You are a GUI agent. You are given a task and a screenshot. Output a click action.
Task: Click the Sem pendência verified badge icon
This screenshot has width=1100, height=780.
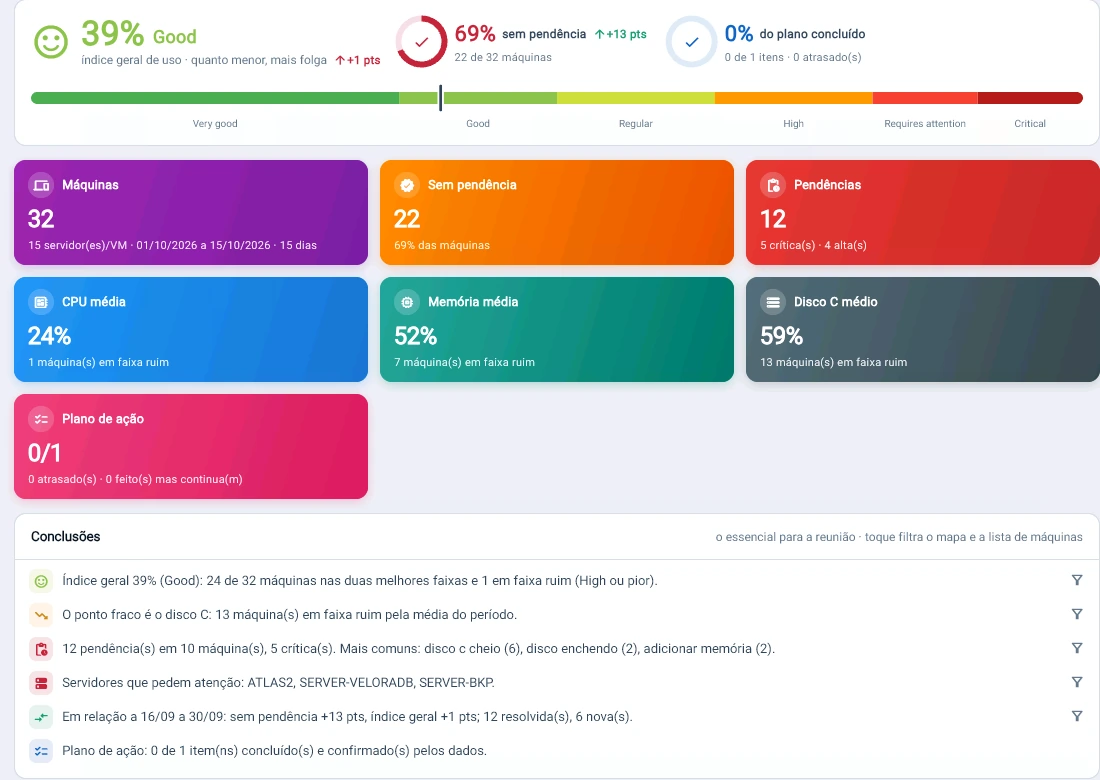coord(407,185)
